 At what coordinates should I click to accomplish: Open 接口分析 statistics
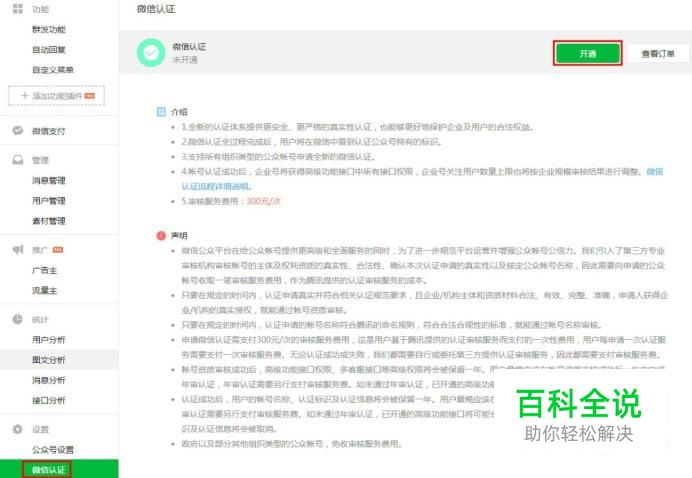pyautogui.click(x=49, y=400)
